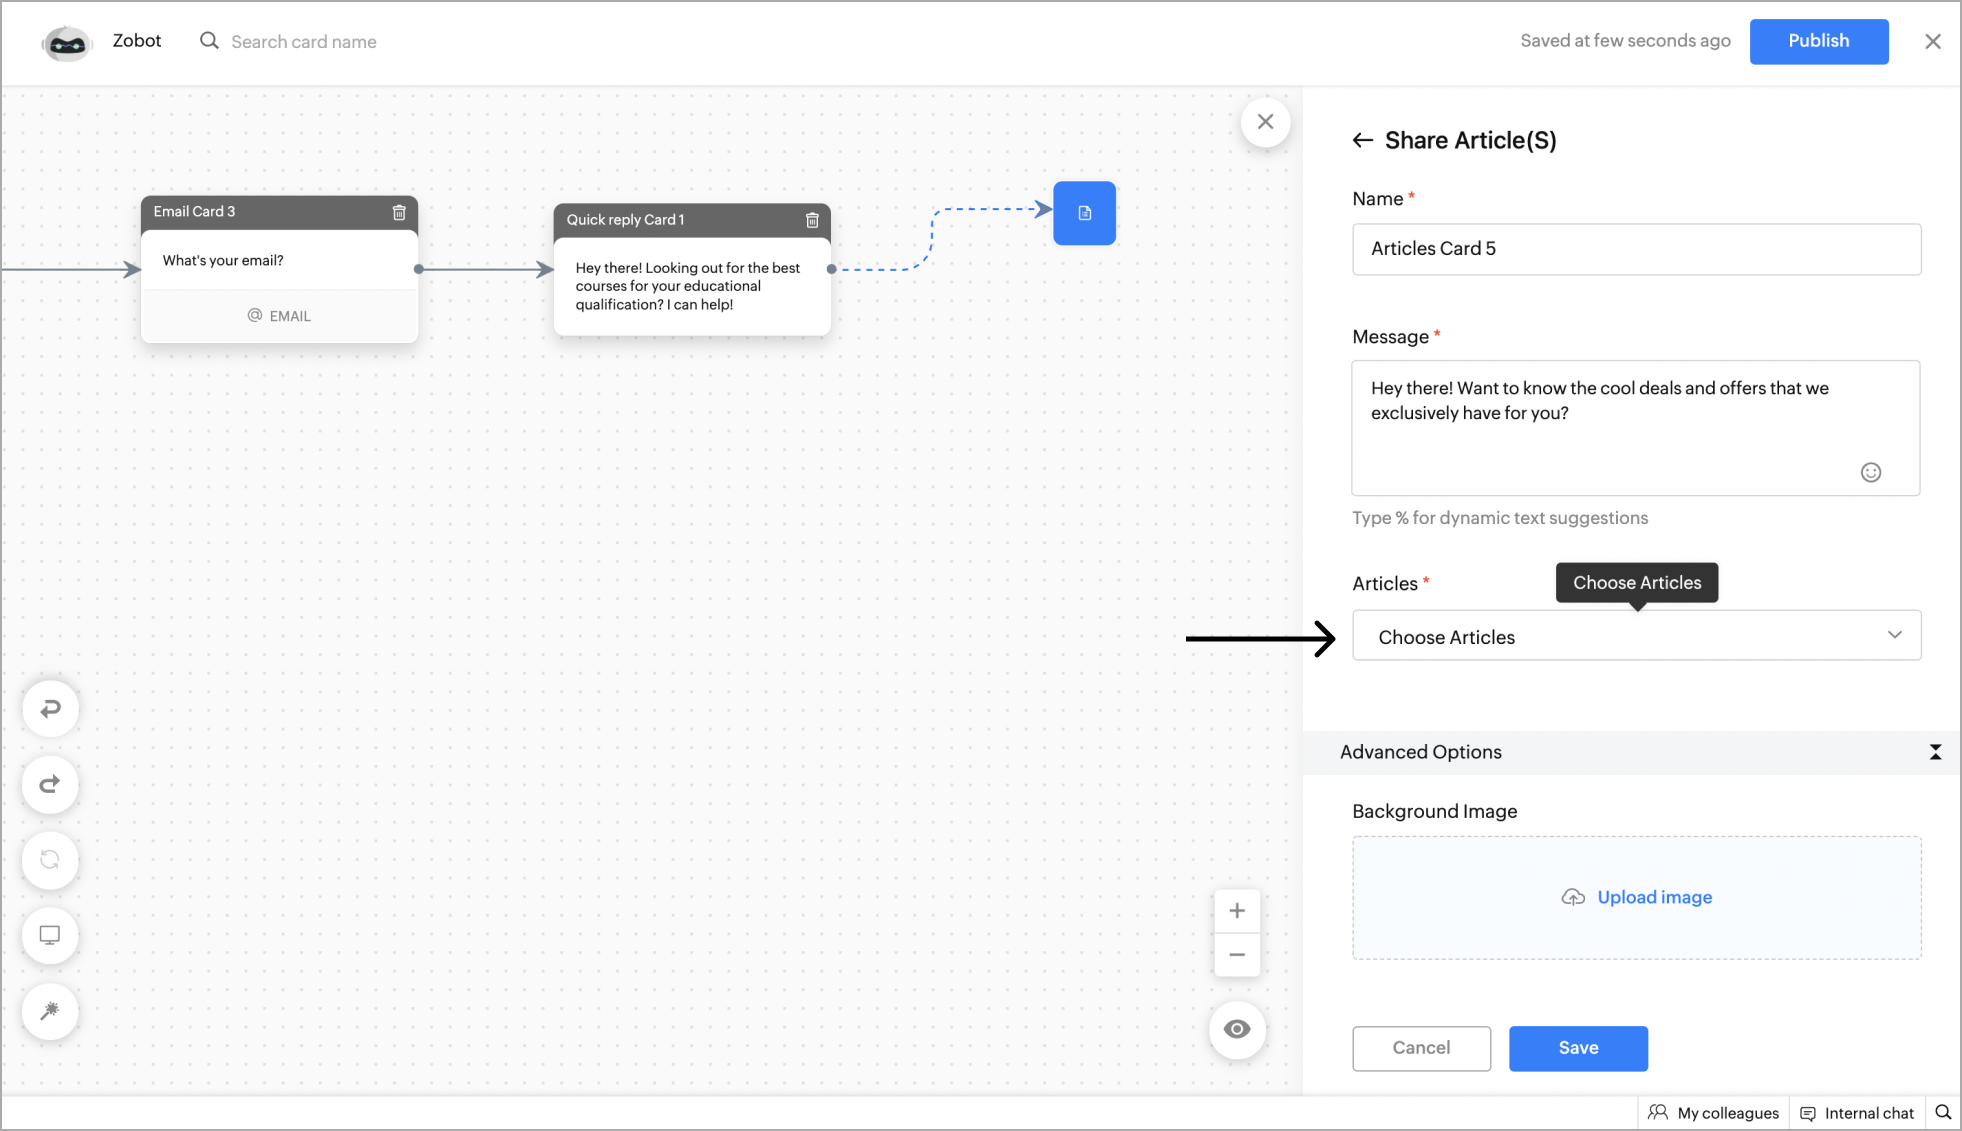Click the monitor screen icon
Viewport: 1962px width, 1131px height.
pyautogui.click(x=50, y=935)
